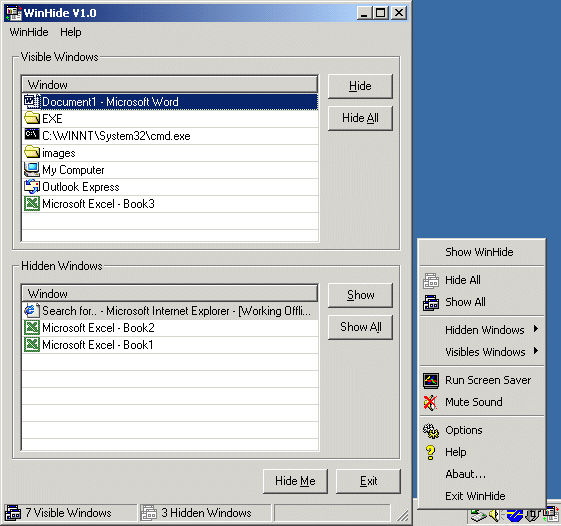561x526 pixels.
Task: Click the Run Screen Saver monitor icon
Action: 431,381
